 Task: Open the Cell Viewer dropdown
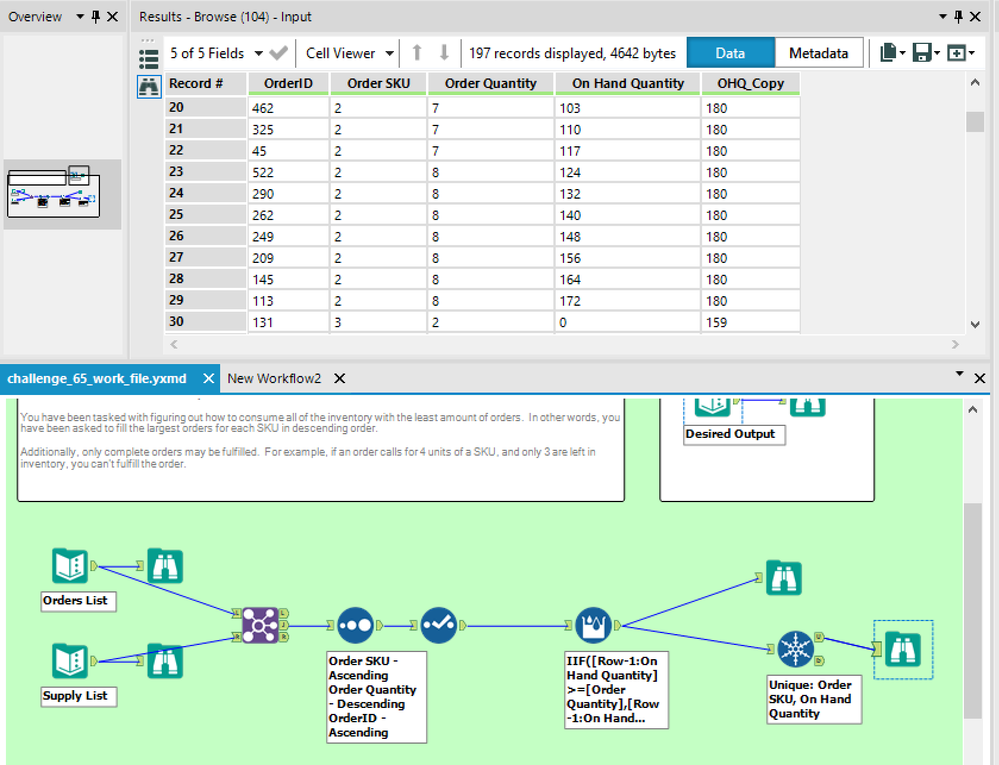[389, 54]
